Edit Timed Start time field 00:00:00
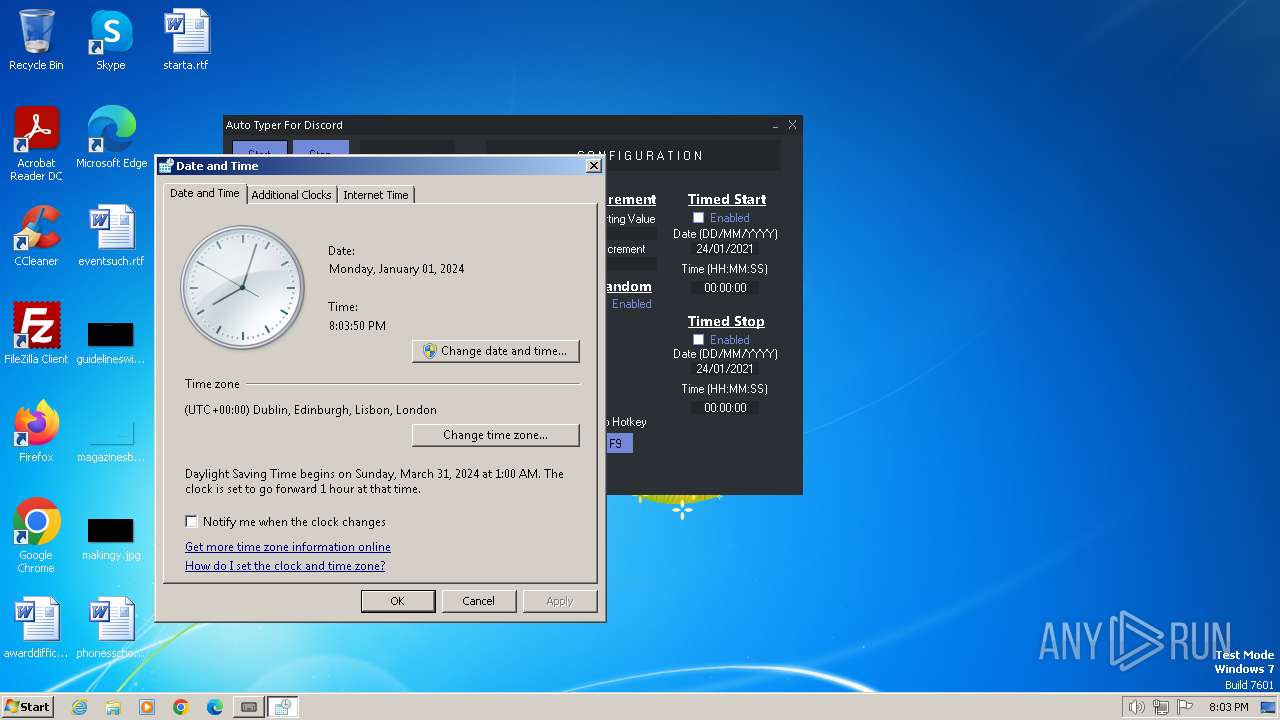 [x=726, y=288]
